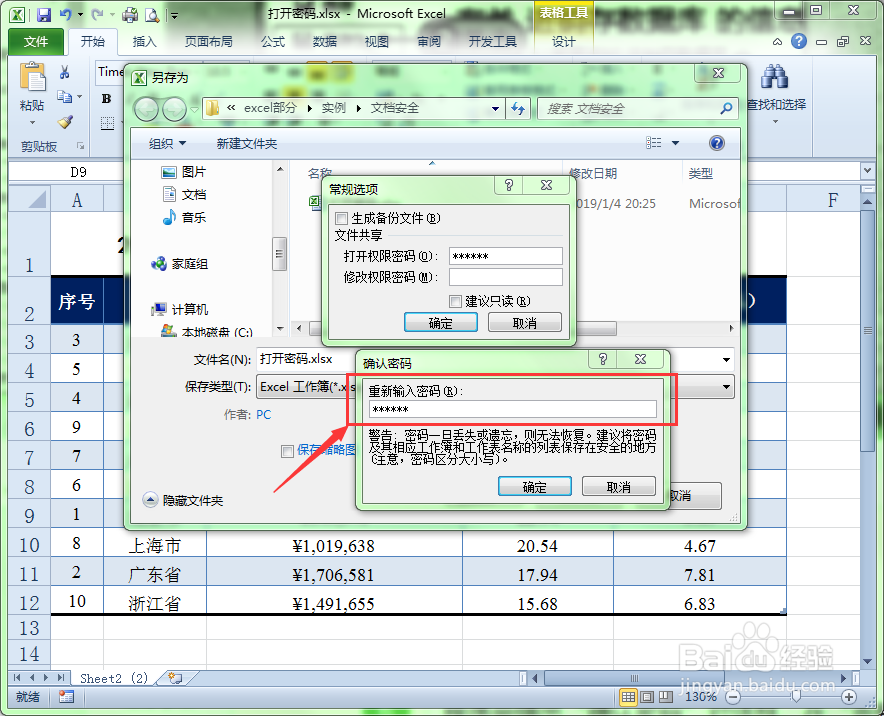Click the Print Preview icon
Screen dimensions: 884x716
point(152,15)
